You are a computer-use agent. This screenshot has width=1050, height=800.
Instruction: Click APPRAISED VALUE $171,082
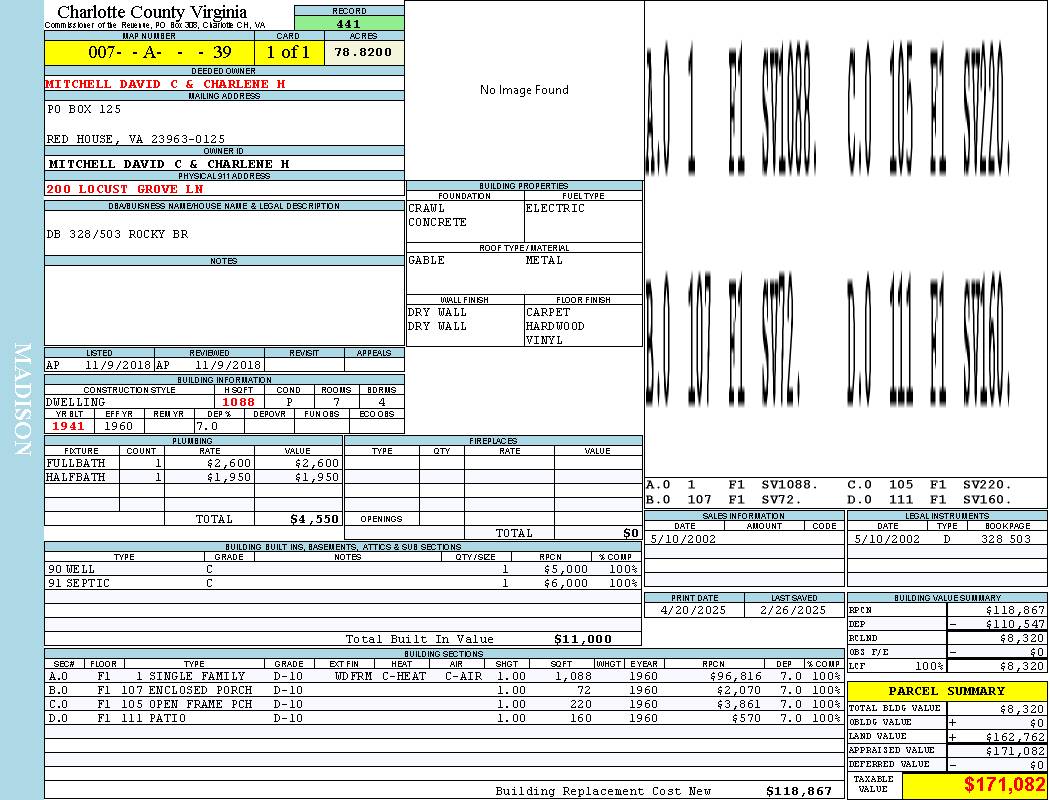pos(1015,751)
